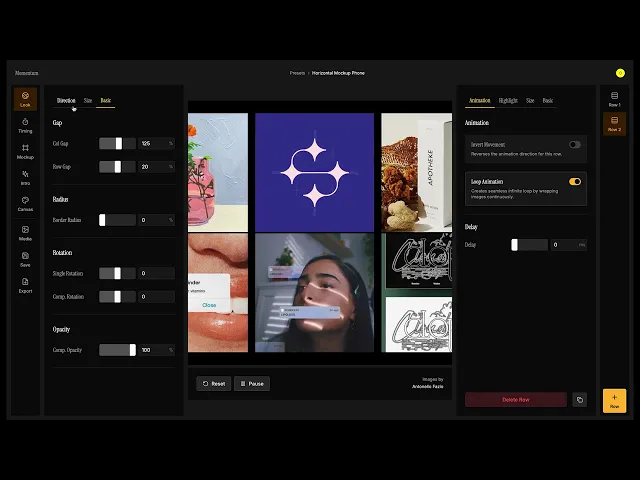Open the Intro section in sidebar
640x480 pixels.
tap(25, 178)
